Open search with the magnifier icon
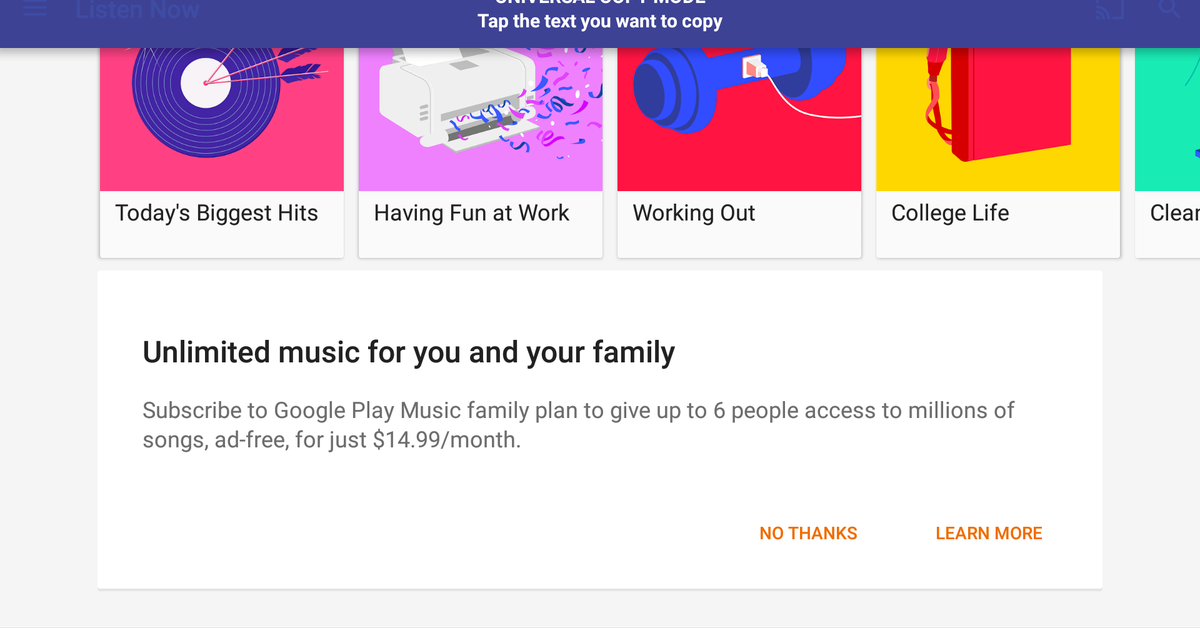This screenshot has height=628, width=1200. pyautogui.click(x=1169, y=8)
